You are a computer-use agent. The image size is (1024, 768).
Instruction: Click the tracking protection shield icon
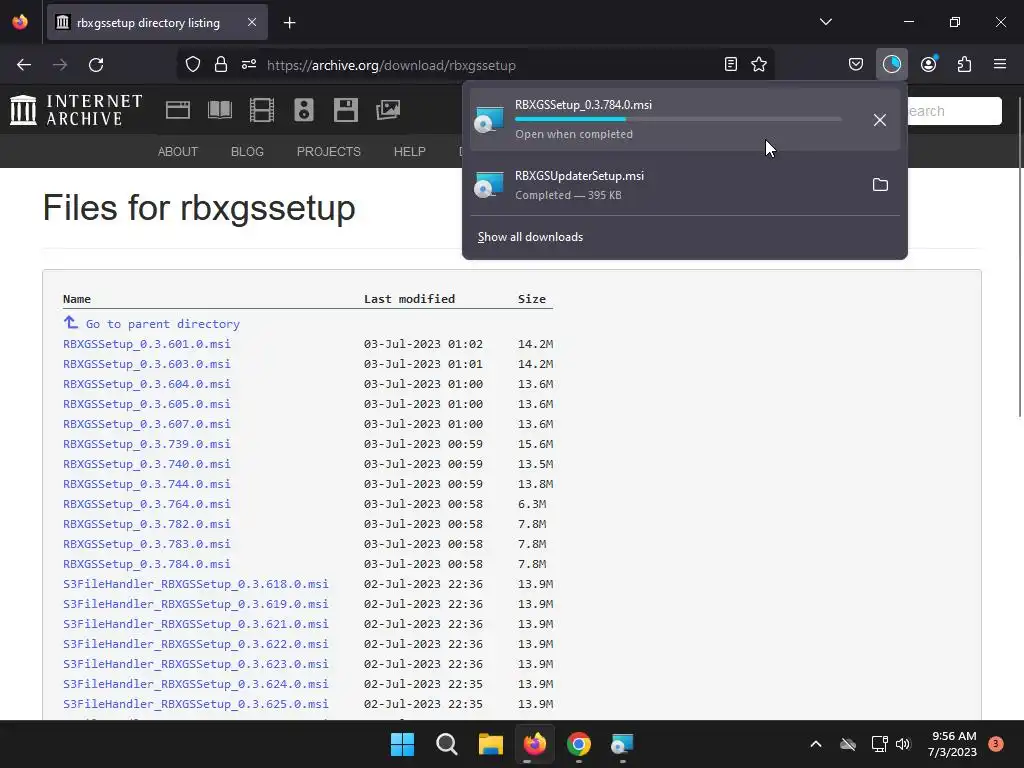[x=193, y=64]
